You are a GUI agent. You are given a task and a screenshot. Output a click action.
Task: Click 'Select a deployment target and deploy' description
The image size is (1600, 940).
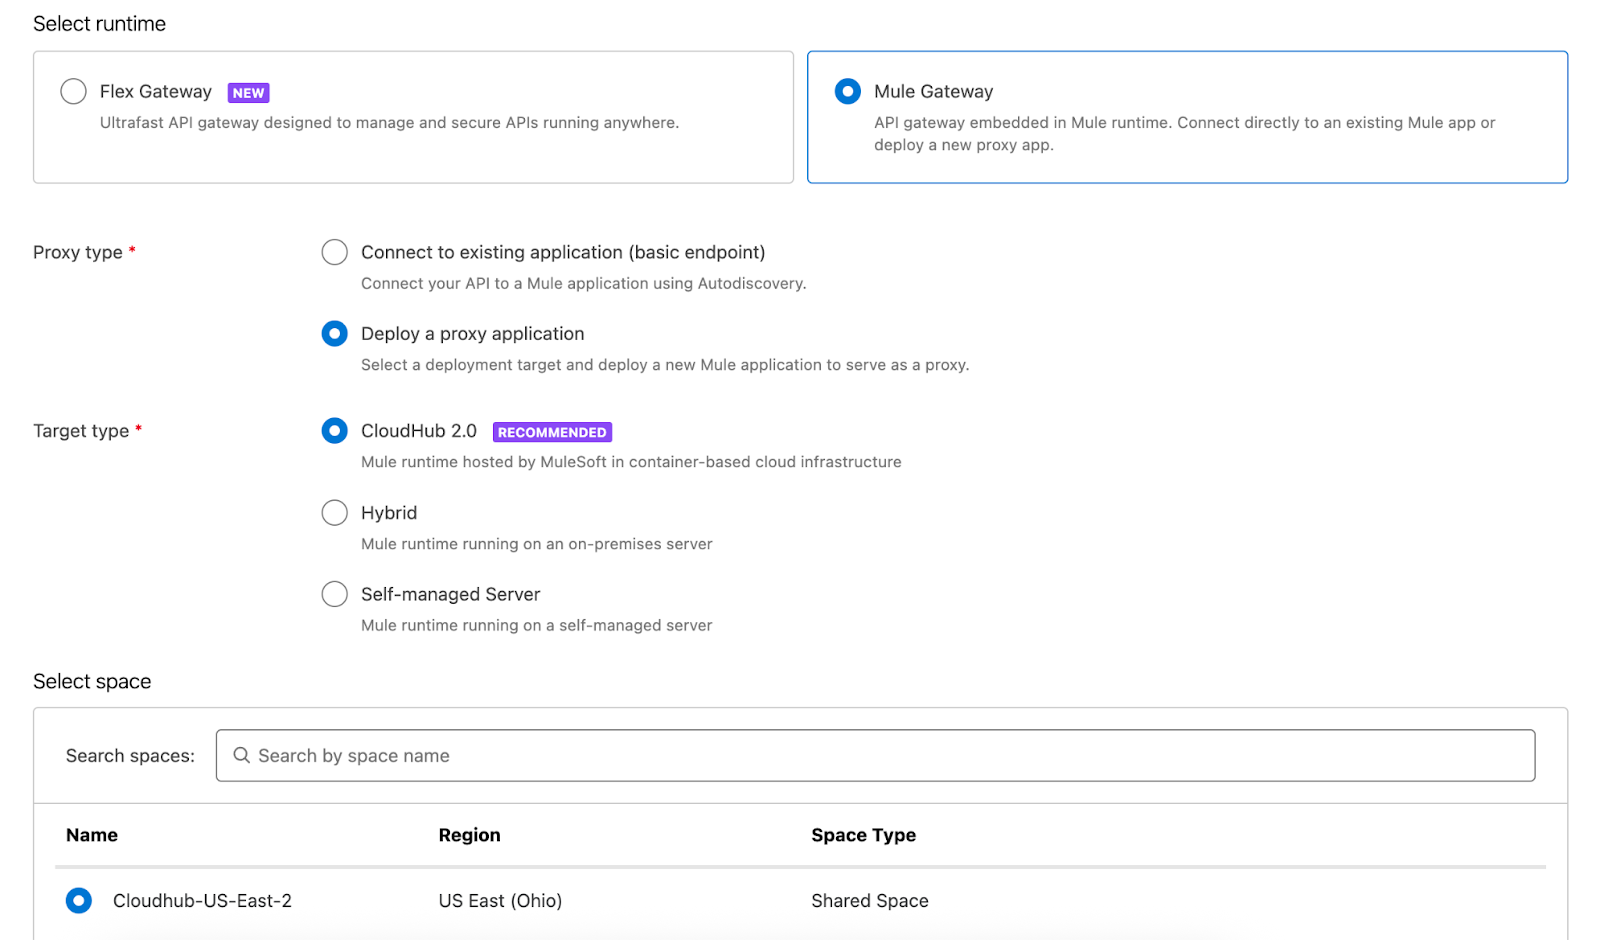coord(665,365)
